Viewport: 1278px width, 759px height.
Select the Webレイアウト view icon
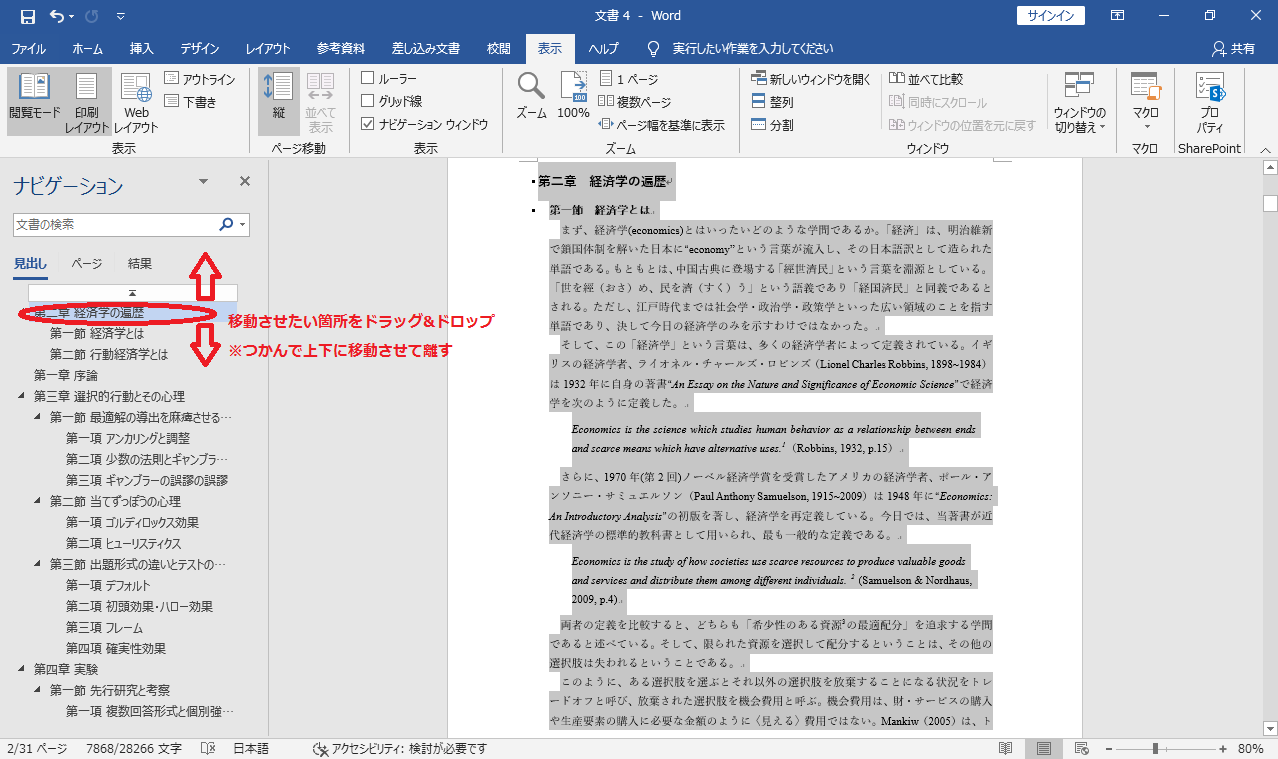coord(135,100)
